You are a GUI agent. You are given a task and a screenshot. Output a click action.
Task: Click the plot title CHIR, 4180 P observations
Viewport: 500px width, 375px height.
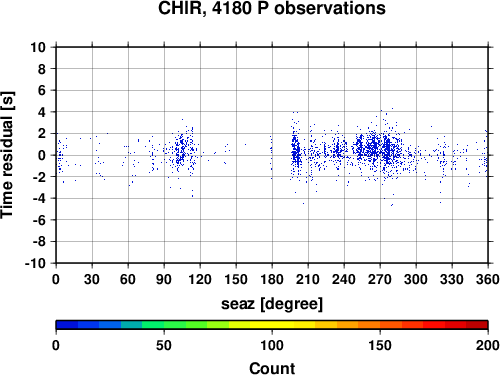[272, 8]
